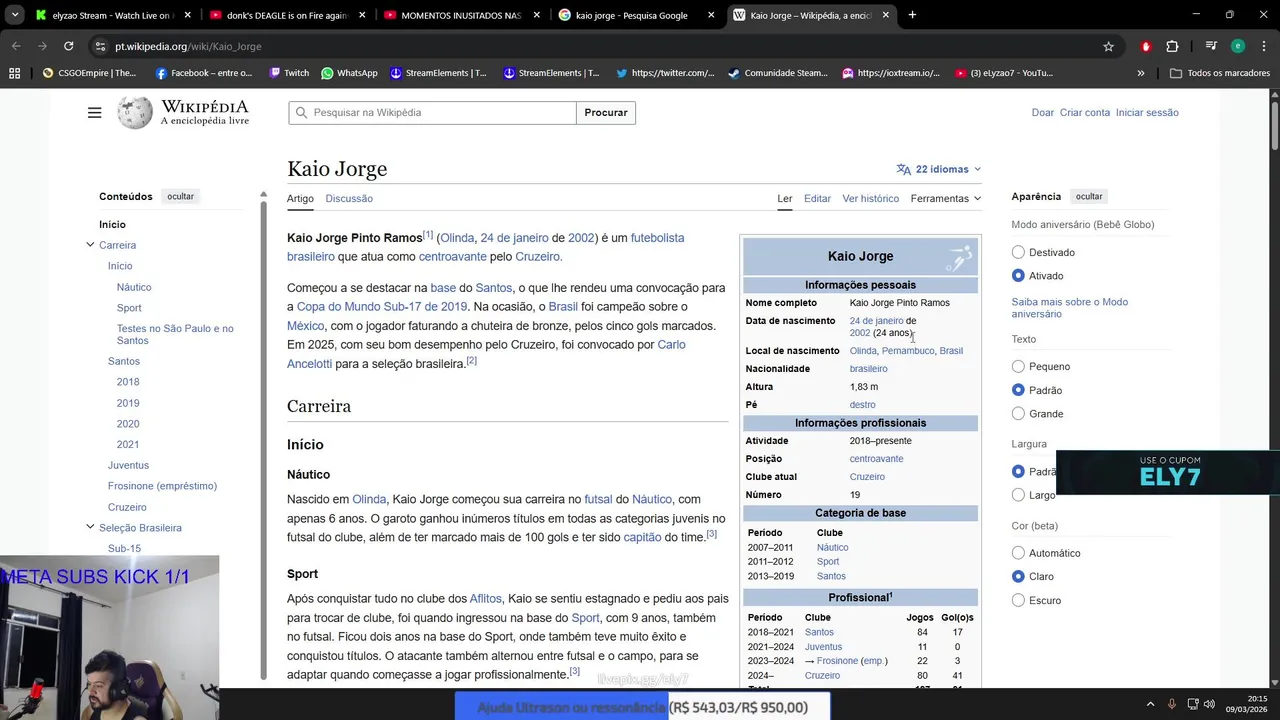Open a new tab with plus icon
Image resolution: width=1280 pixels, height=720 pixels.
912,15
